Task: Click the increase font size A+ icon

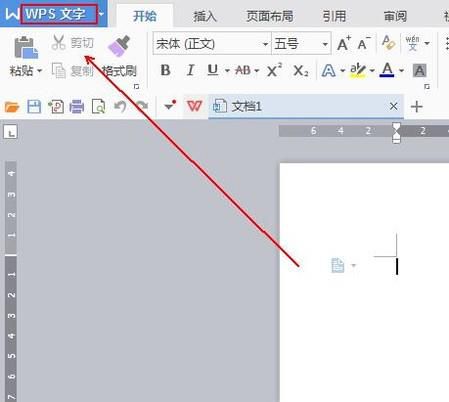Action: (x=344, y=43)
